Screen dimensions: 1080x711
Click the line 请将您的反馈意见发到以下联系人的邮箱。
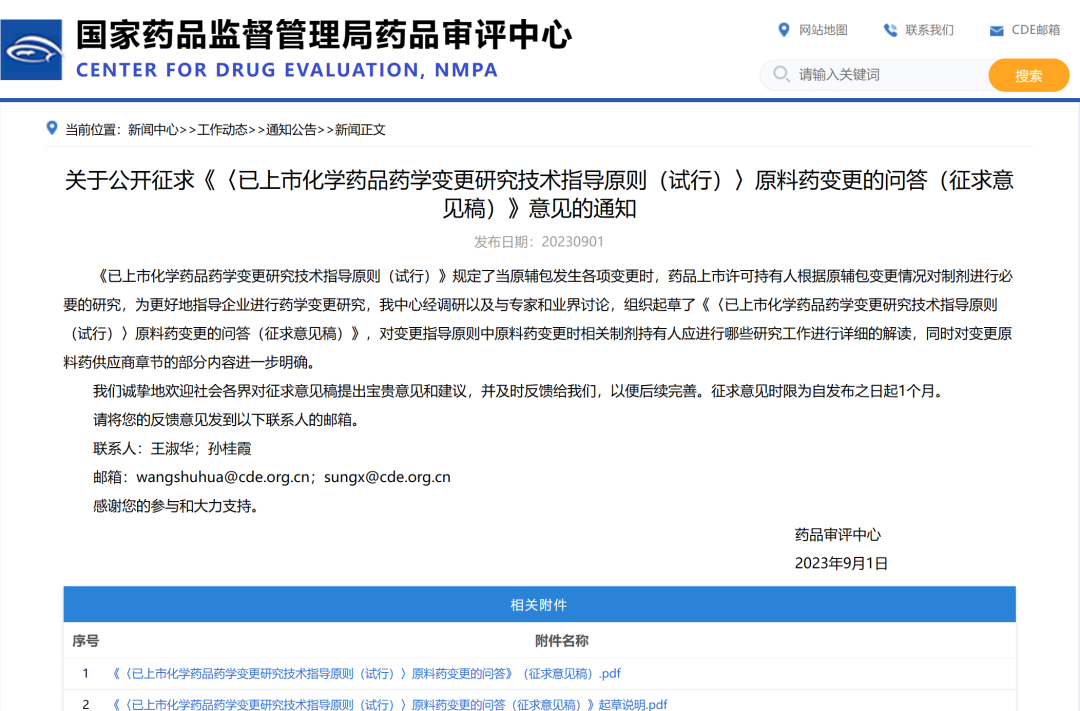[229, 420]
